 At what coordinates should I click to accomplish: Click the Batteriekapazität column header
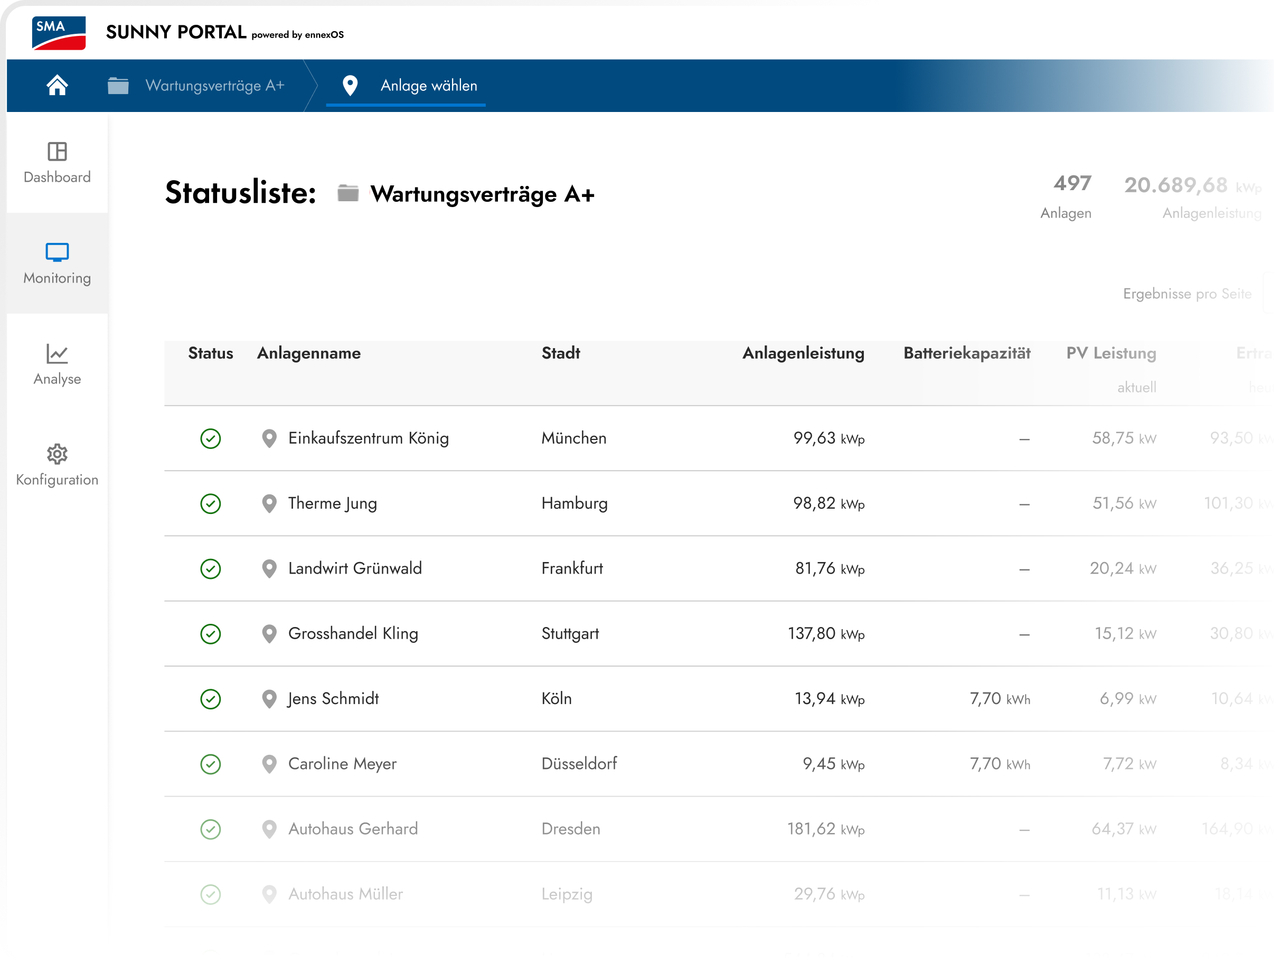967,353
